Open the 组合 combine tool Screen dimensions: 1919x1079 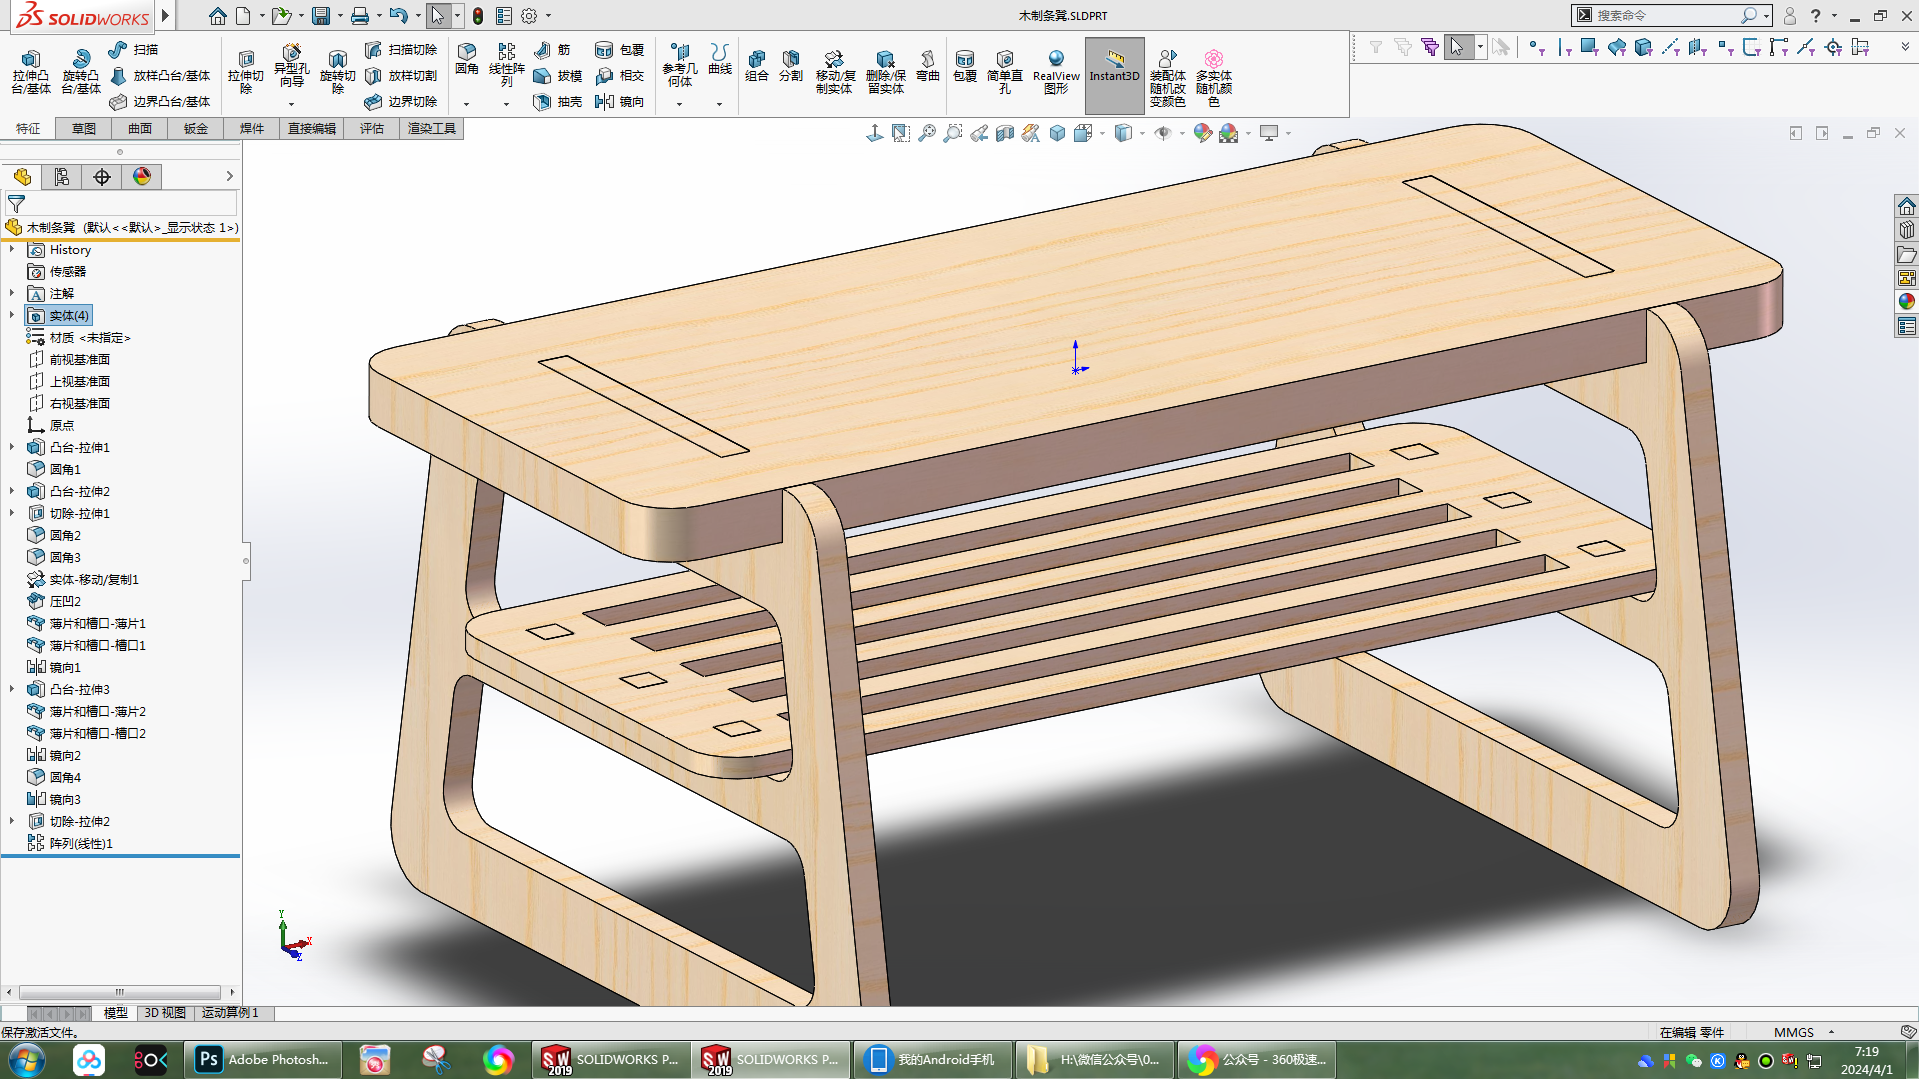tap(757, 65)
